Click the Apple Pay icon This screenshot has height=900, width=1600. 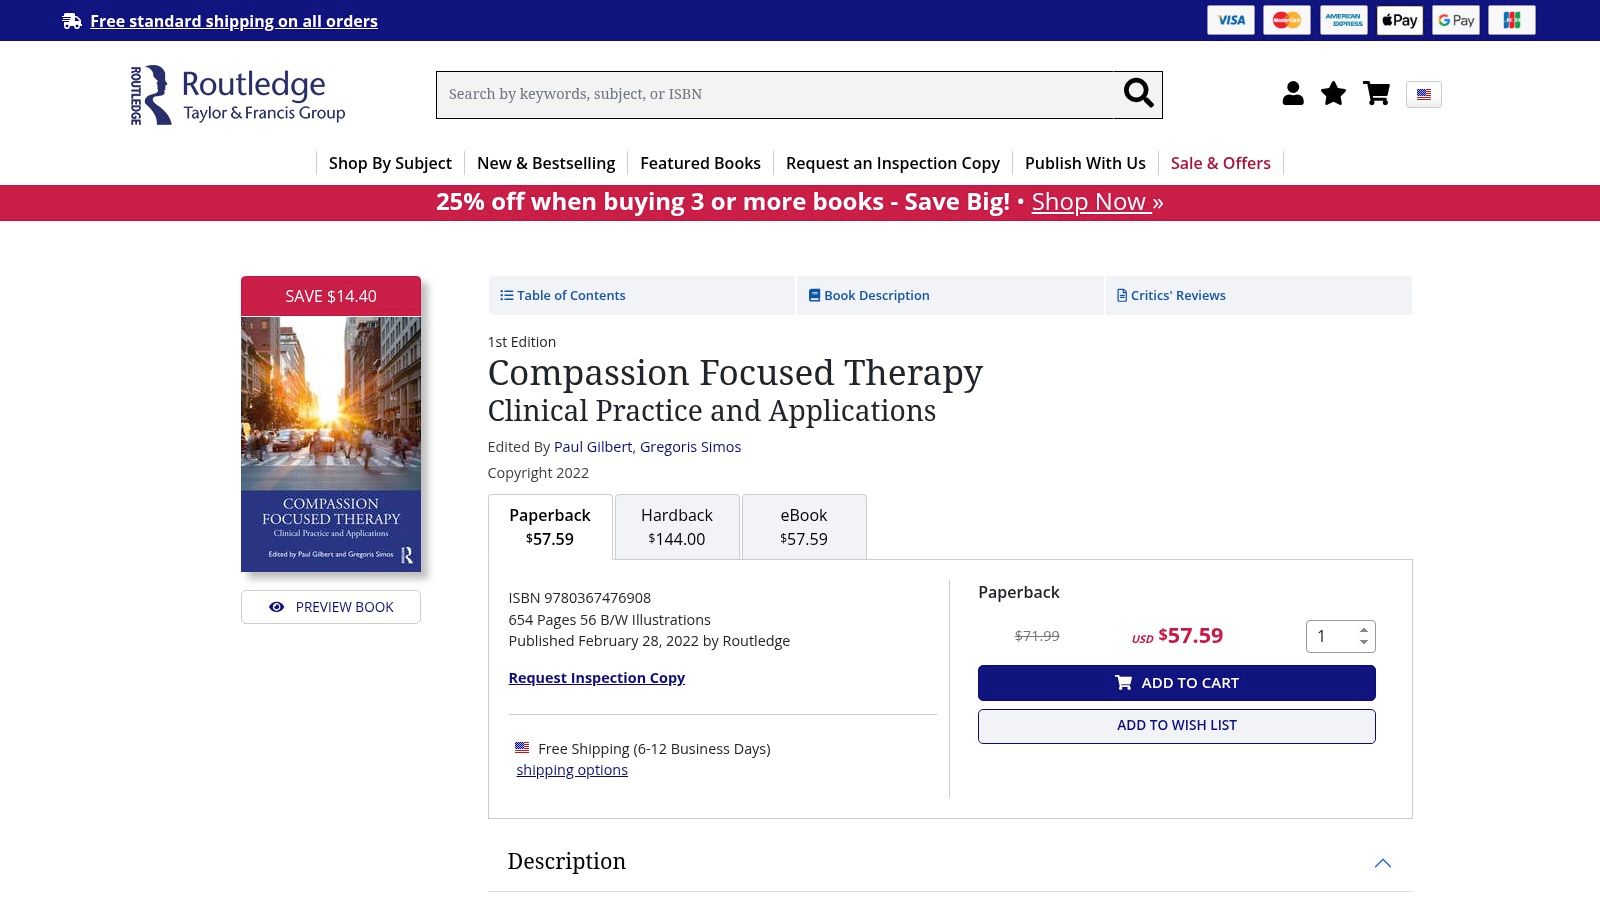point(1399,20)
